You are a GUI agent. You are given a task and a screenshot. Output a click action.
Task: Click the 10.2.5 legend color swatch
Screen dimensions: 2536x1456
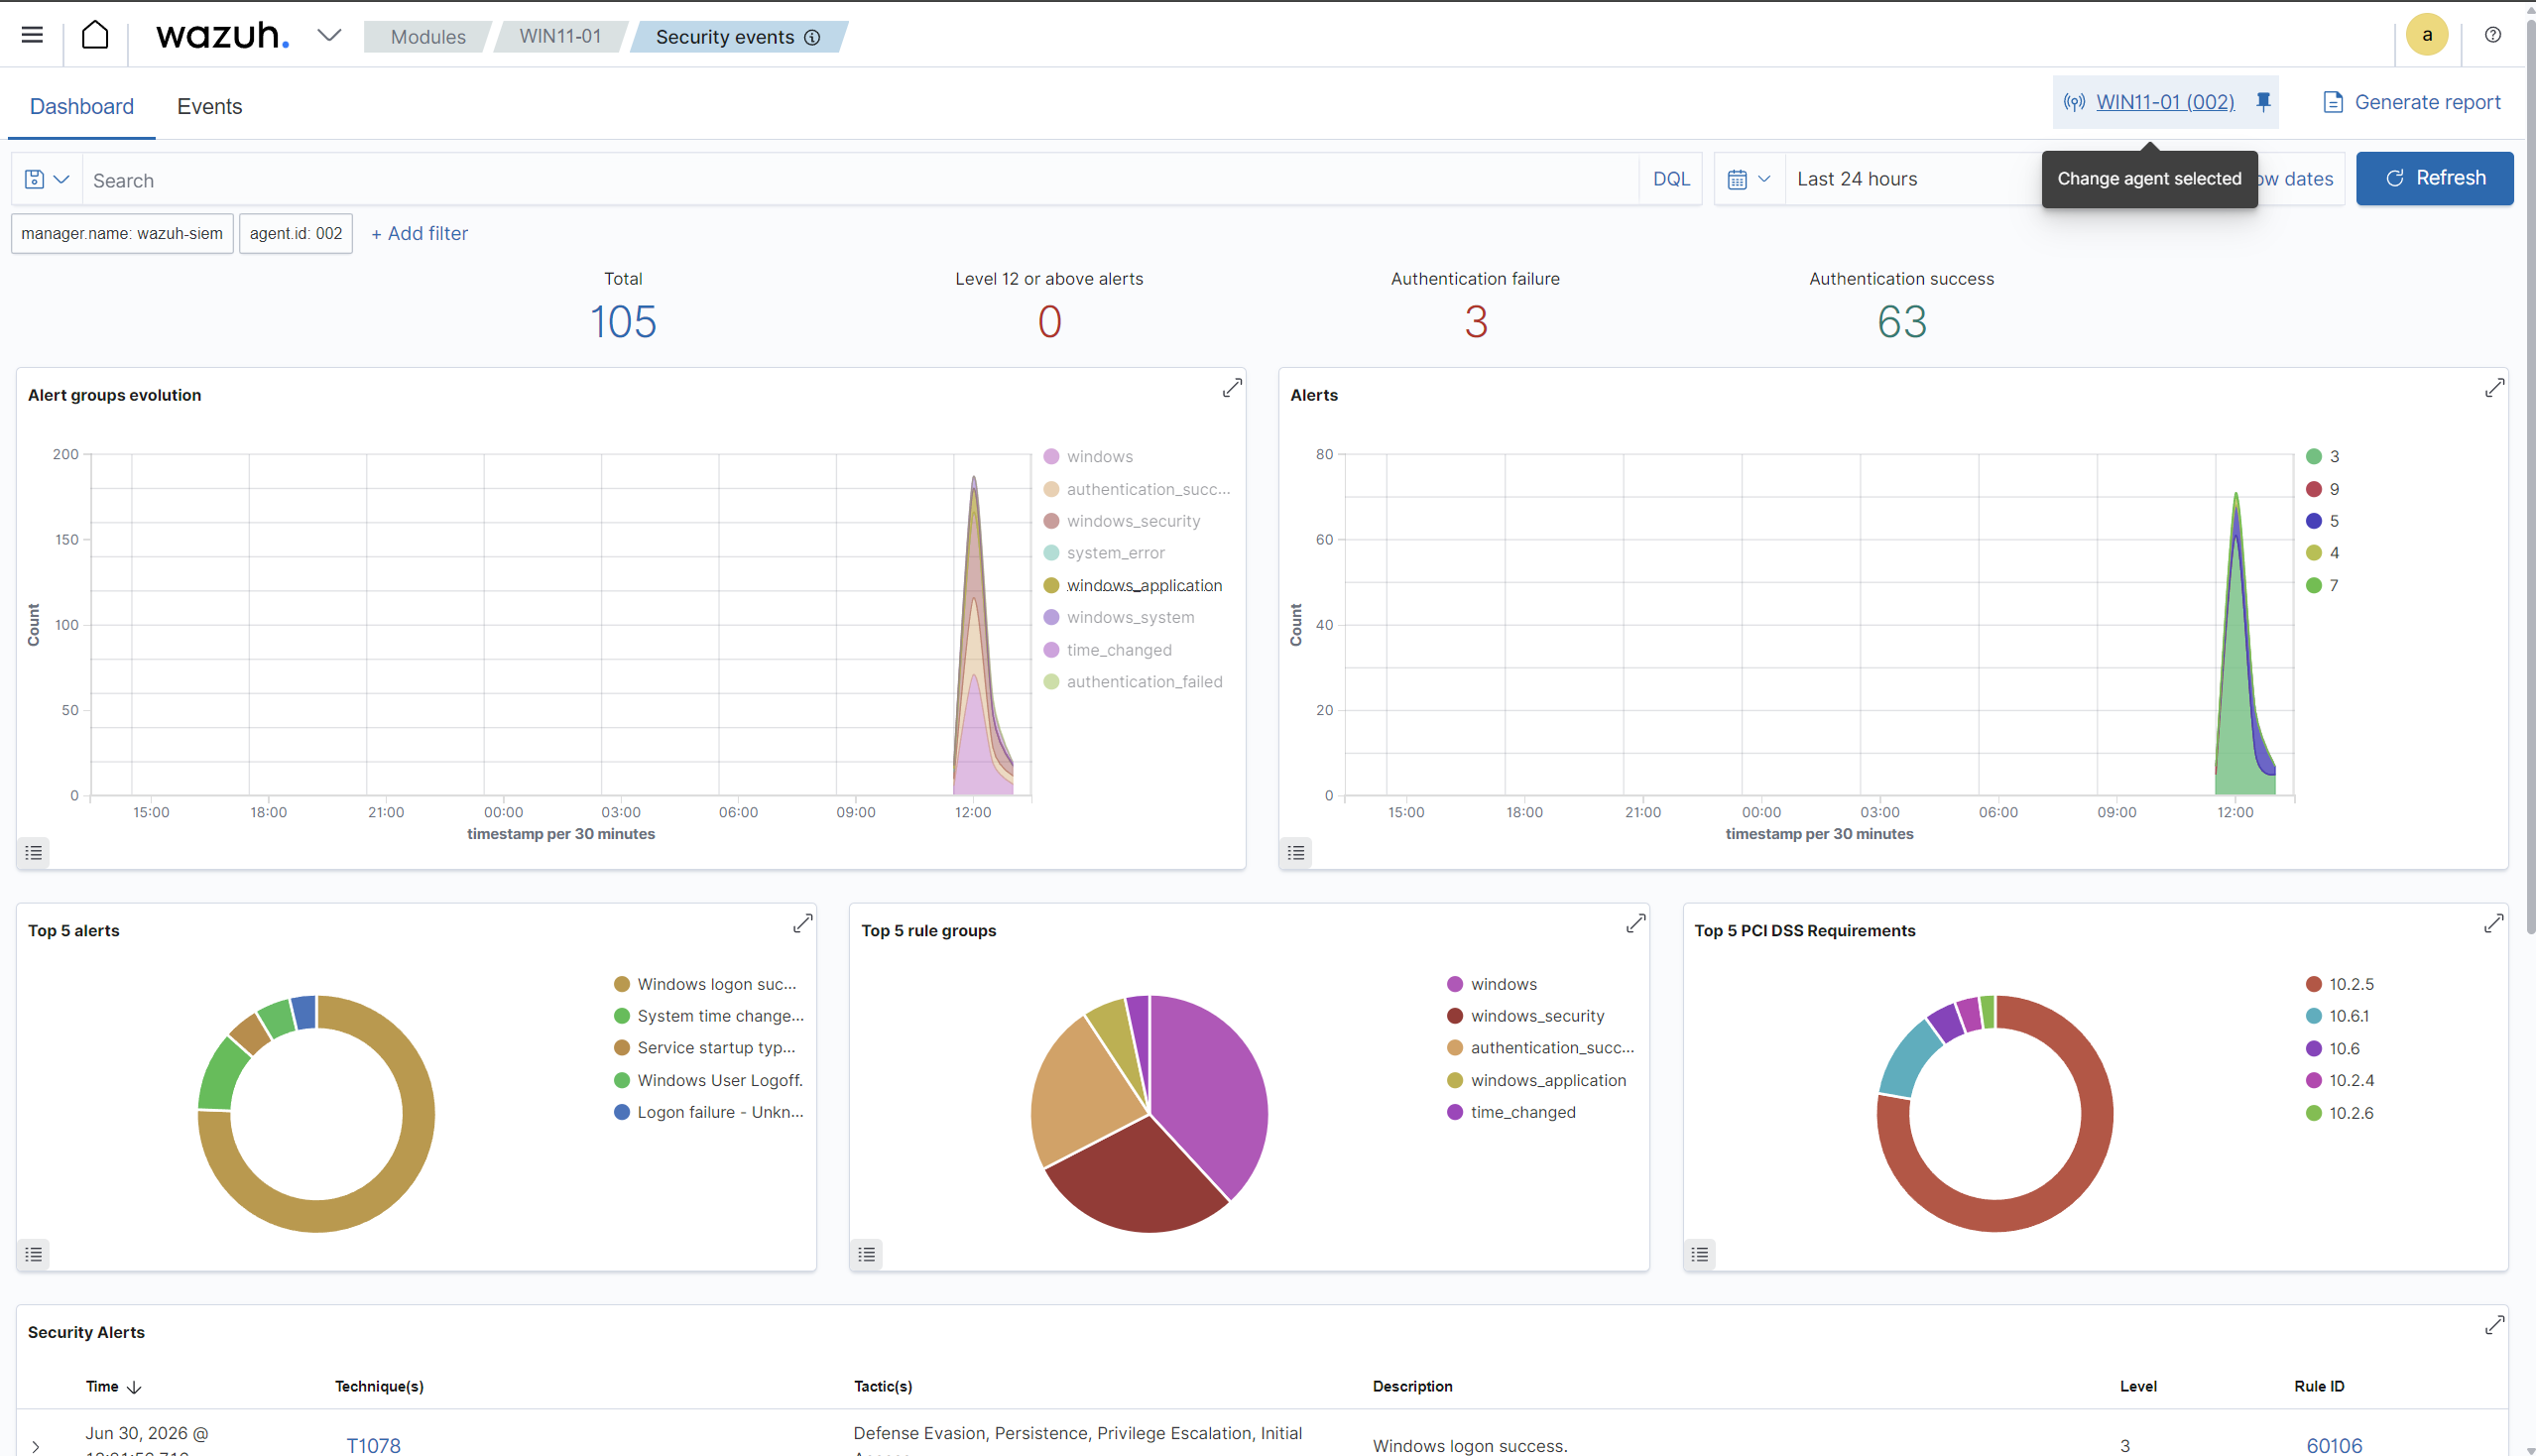pos(2313,984)
